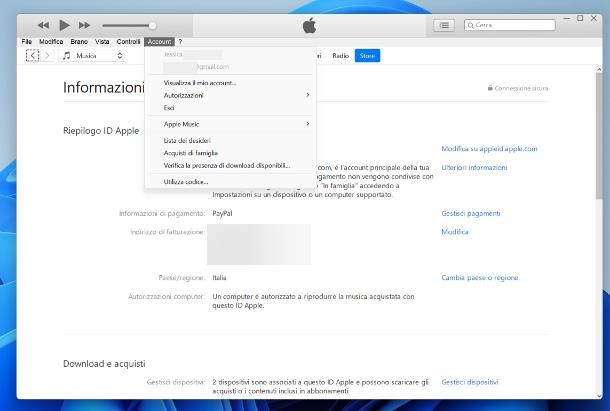Skip forward with the fast-forward button

pyautogui.click(x=84, y=25)
